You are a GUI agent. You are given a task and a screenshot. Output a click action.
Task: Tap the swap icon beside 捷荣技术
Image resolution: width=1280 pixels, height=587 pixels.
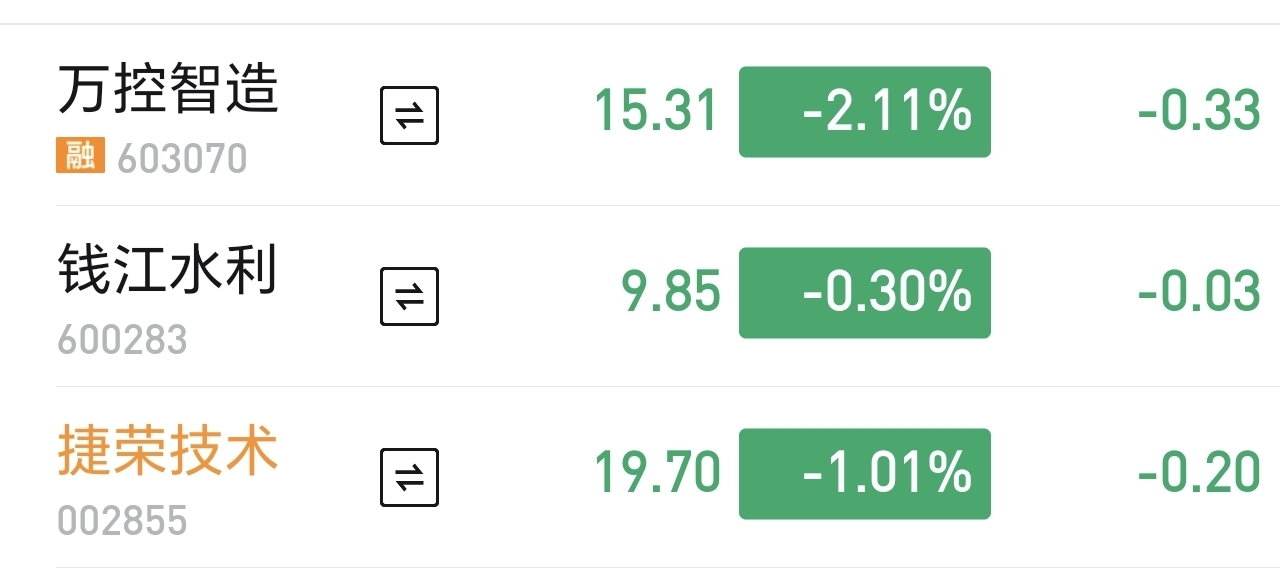[x=410, y=477]
